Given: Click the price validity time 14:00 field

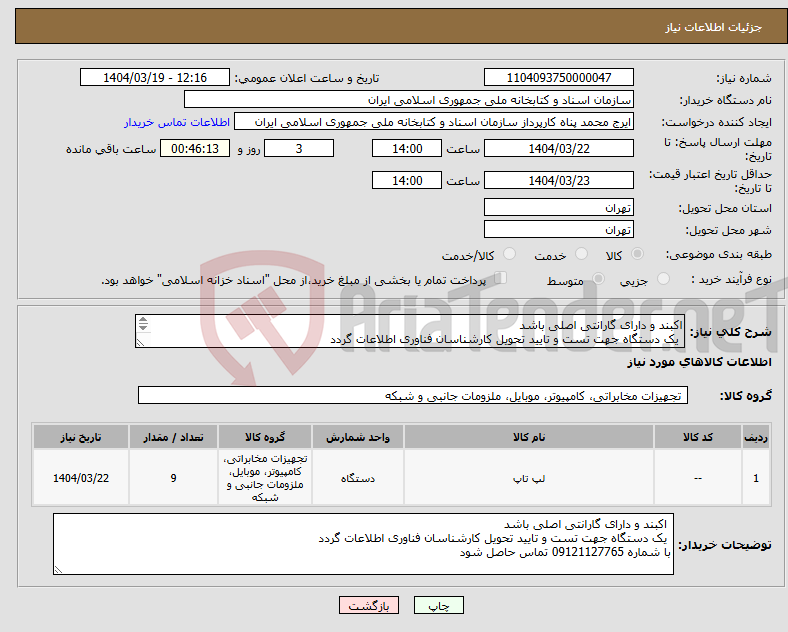Looking at the screenshot, I should 407,180.
